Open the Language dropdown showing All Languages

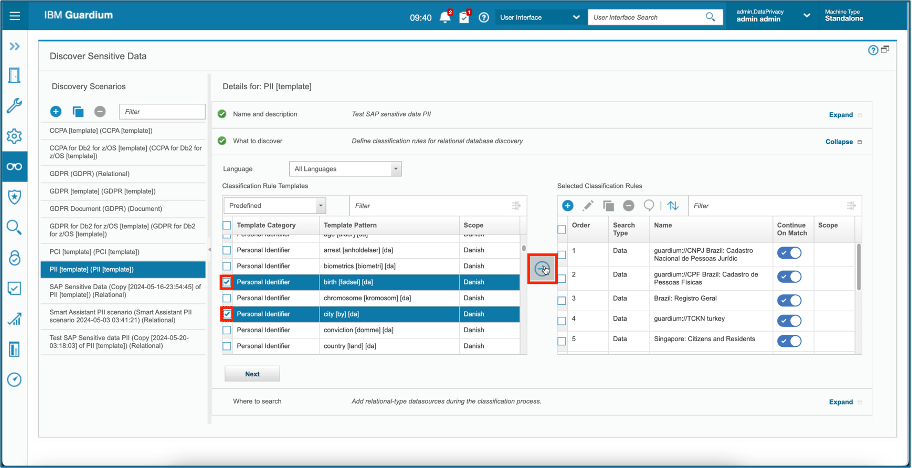tap(345, 169)
